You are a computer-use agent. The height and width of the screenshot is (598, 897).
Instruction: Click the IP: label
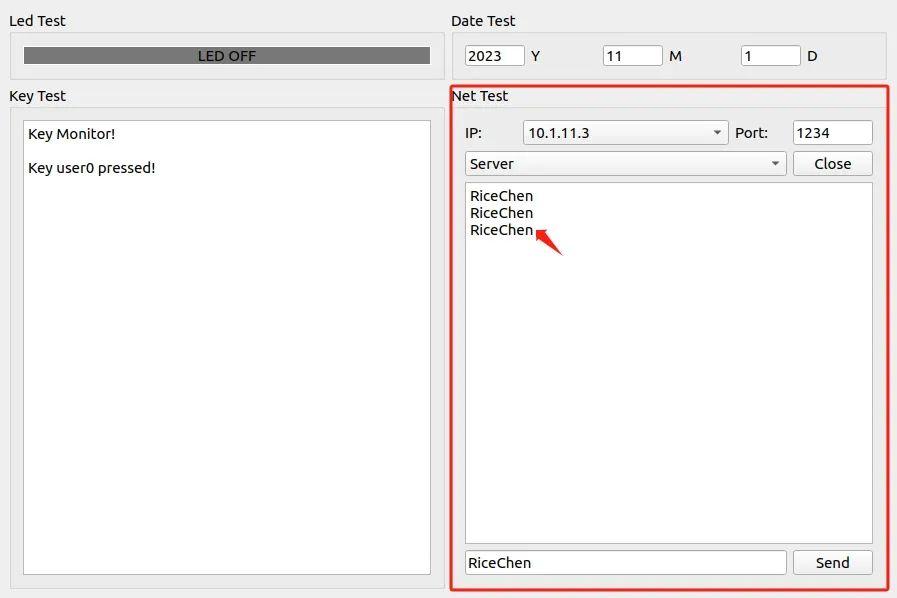coord(473,133)
